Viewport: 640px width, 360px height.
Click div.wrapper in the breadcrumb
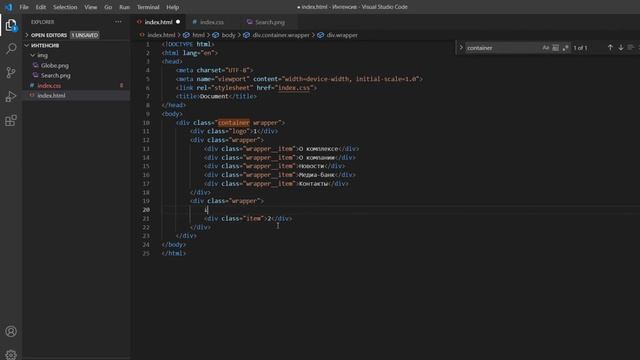click(342, 35)
